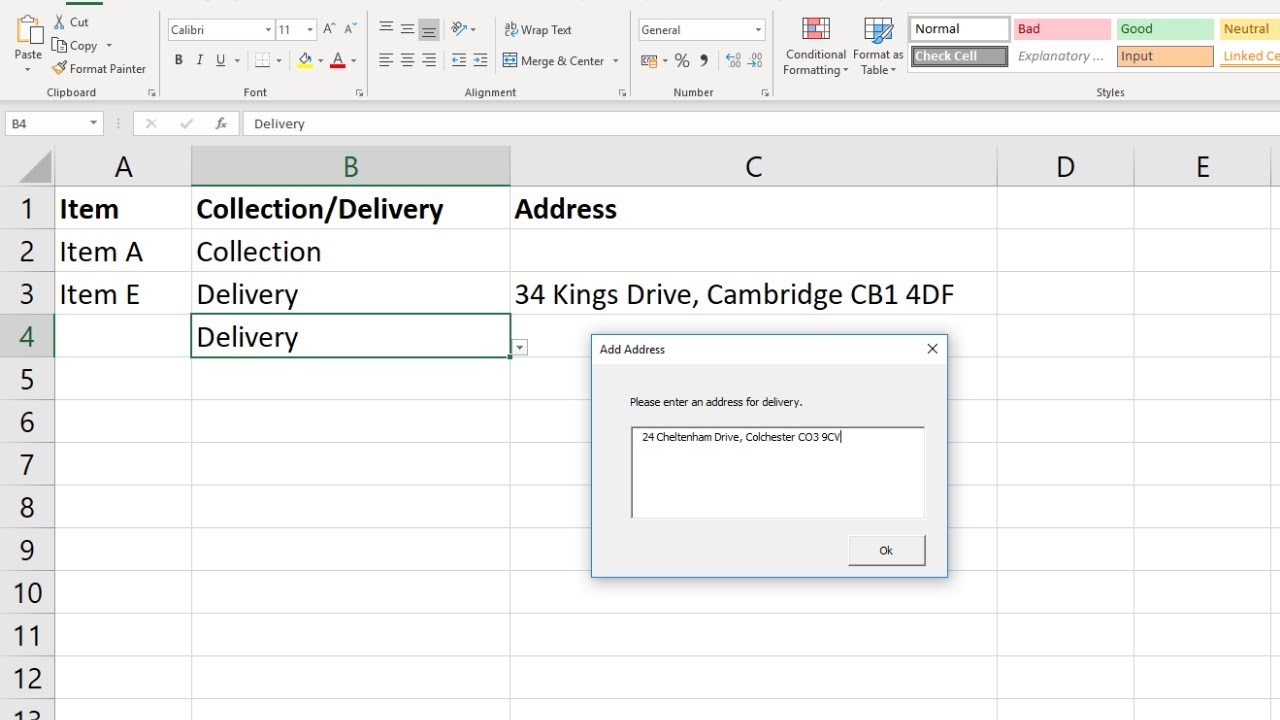The height and width of the screenshot is (720, 1280).
Task: Open Alignment group dialog launcher
Action: click(x=622, y=93)
